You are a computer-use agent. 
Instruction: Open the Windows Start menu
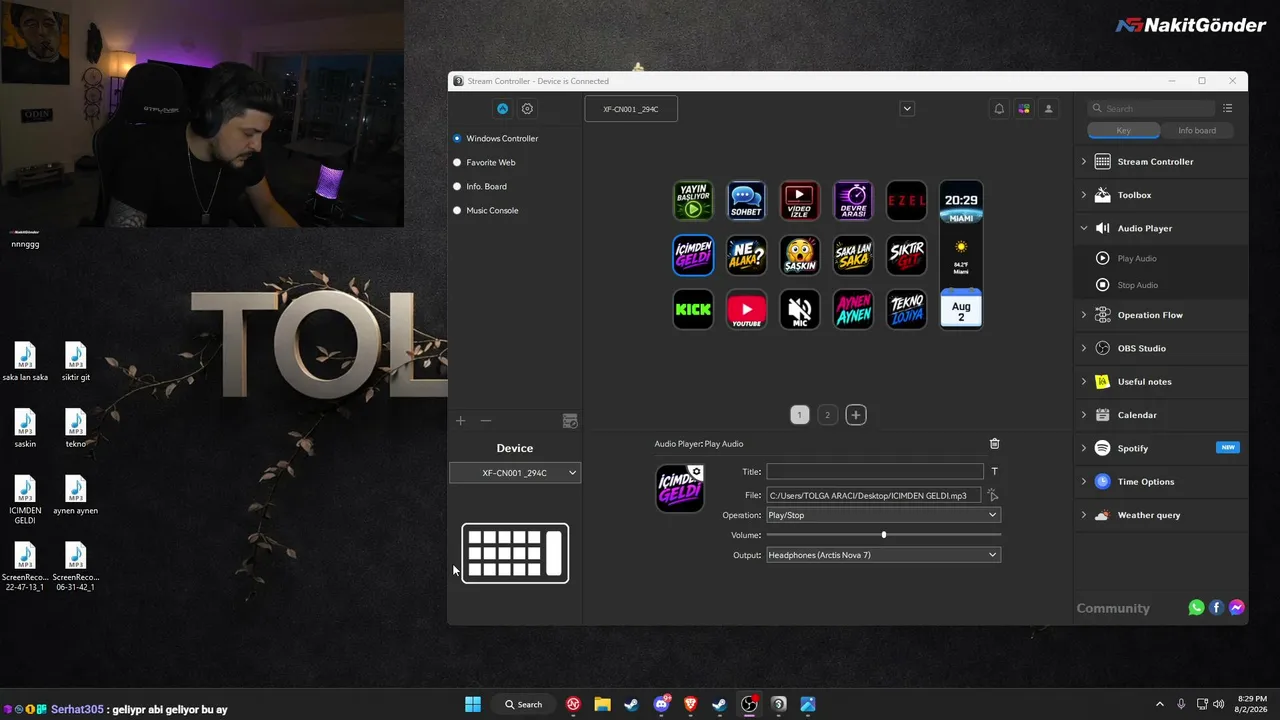(473, 704)
